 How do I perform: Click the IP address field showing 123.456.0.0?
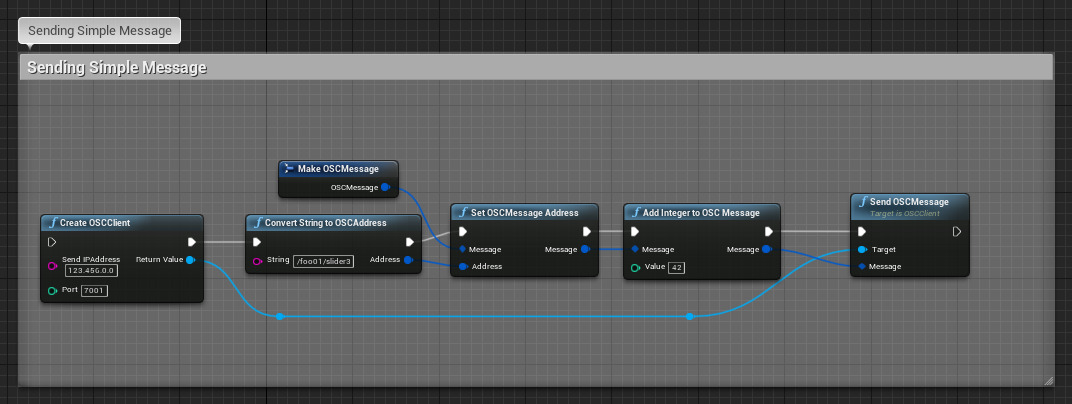tap(91, 270)
